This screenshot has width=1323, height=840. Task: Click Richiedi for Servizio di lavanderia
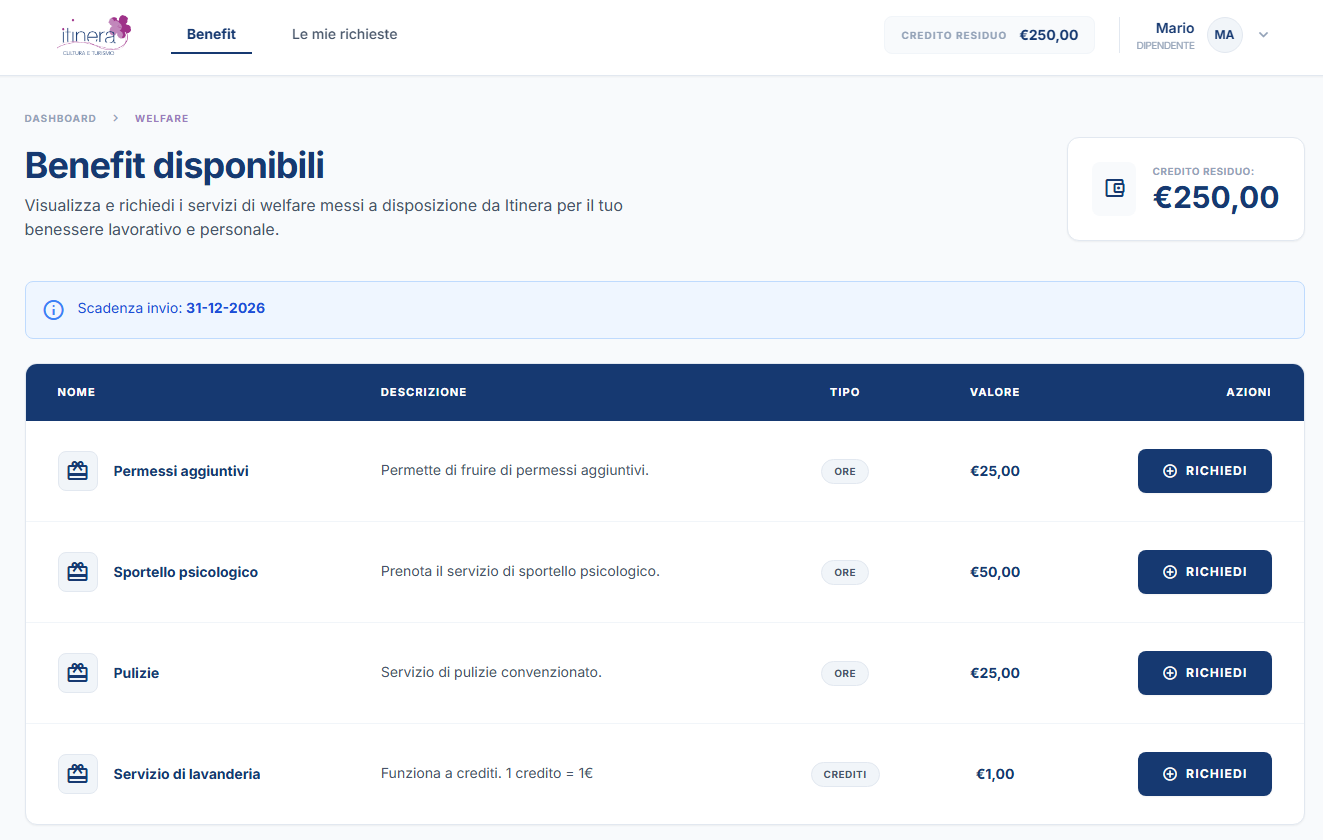click(1204, 774)
